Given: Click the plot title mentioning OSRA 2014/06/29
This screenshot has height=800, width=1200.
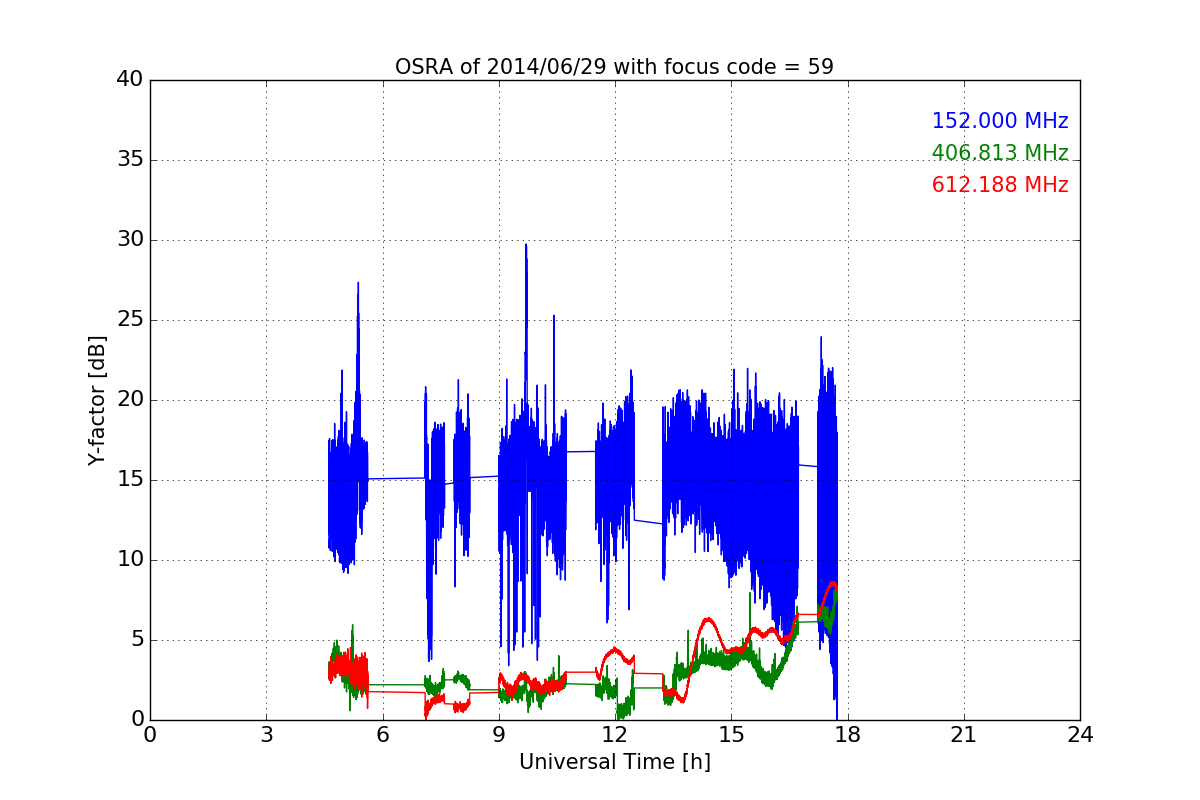Looking at the screenshot, I should click(614, 67).
